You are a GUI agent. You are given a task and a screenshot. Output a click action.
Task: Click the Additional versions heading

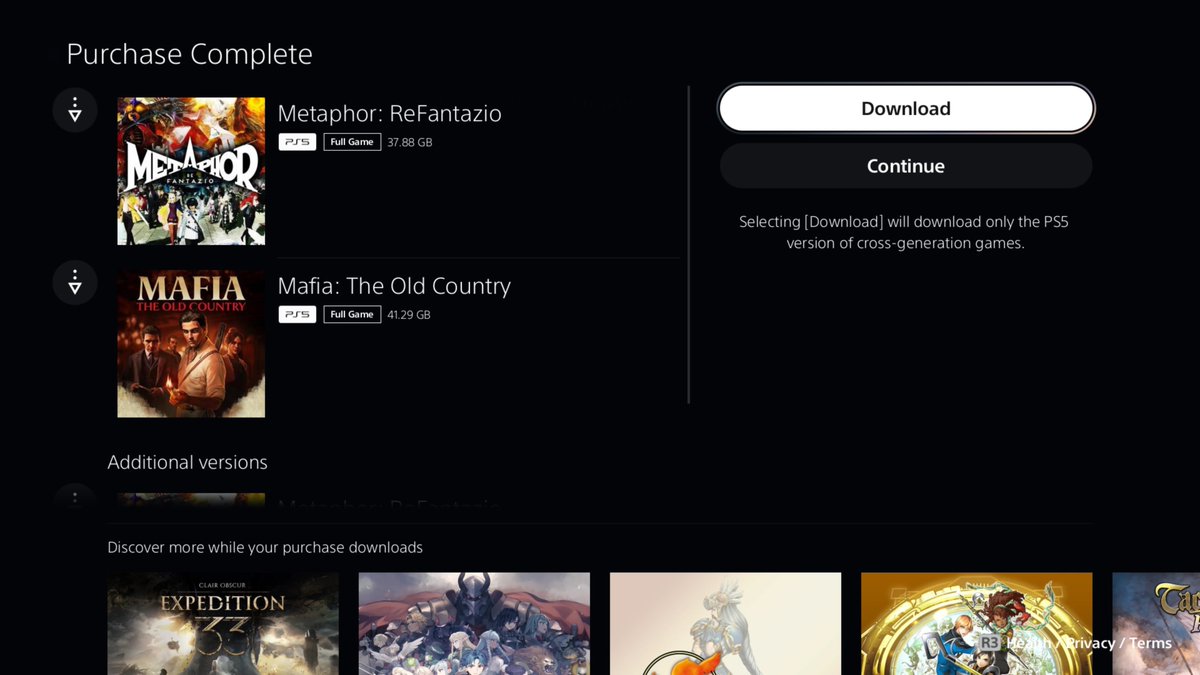tap(187, 462)
